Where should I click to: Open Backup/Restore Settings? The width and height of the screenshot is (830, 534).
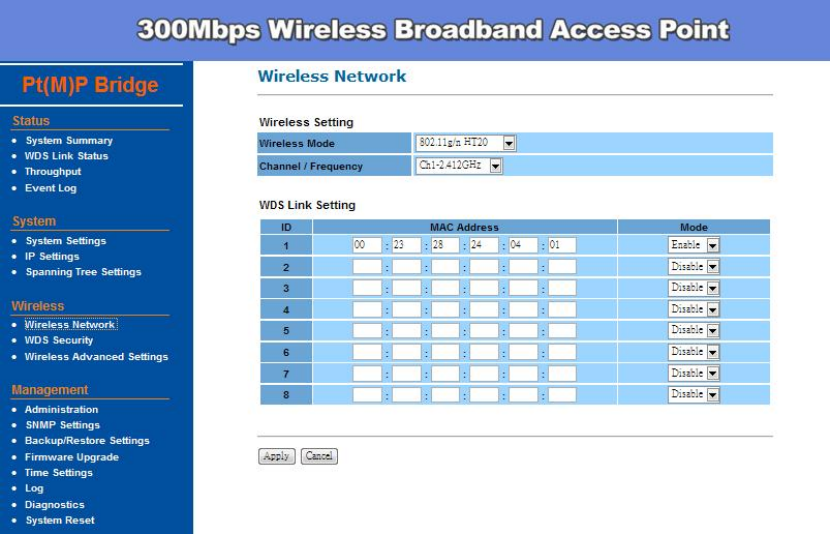click(87, 441)
